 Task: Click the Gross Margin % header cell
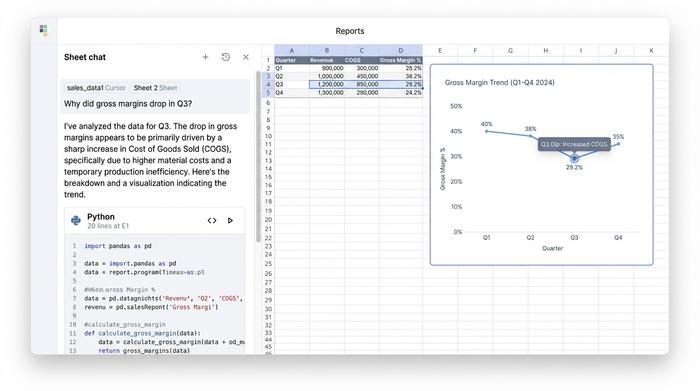click(x=401, y=60)
